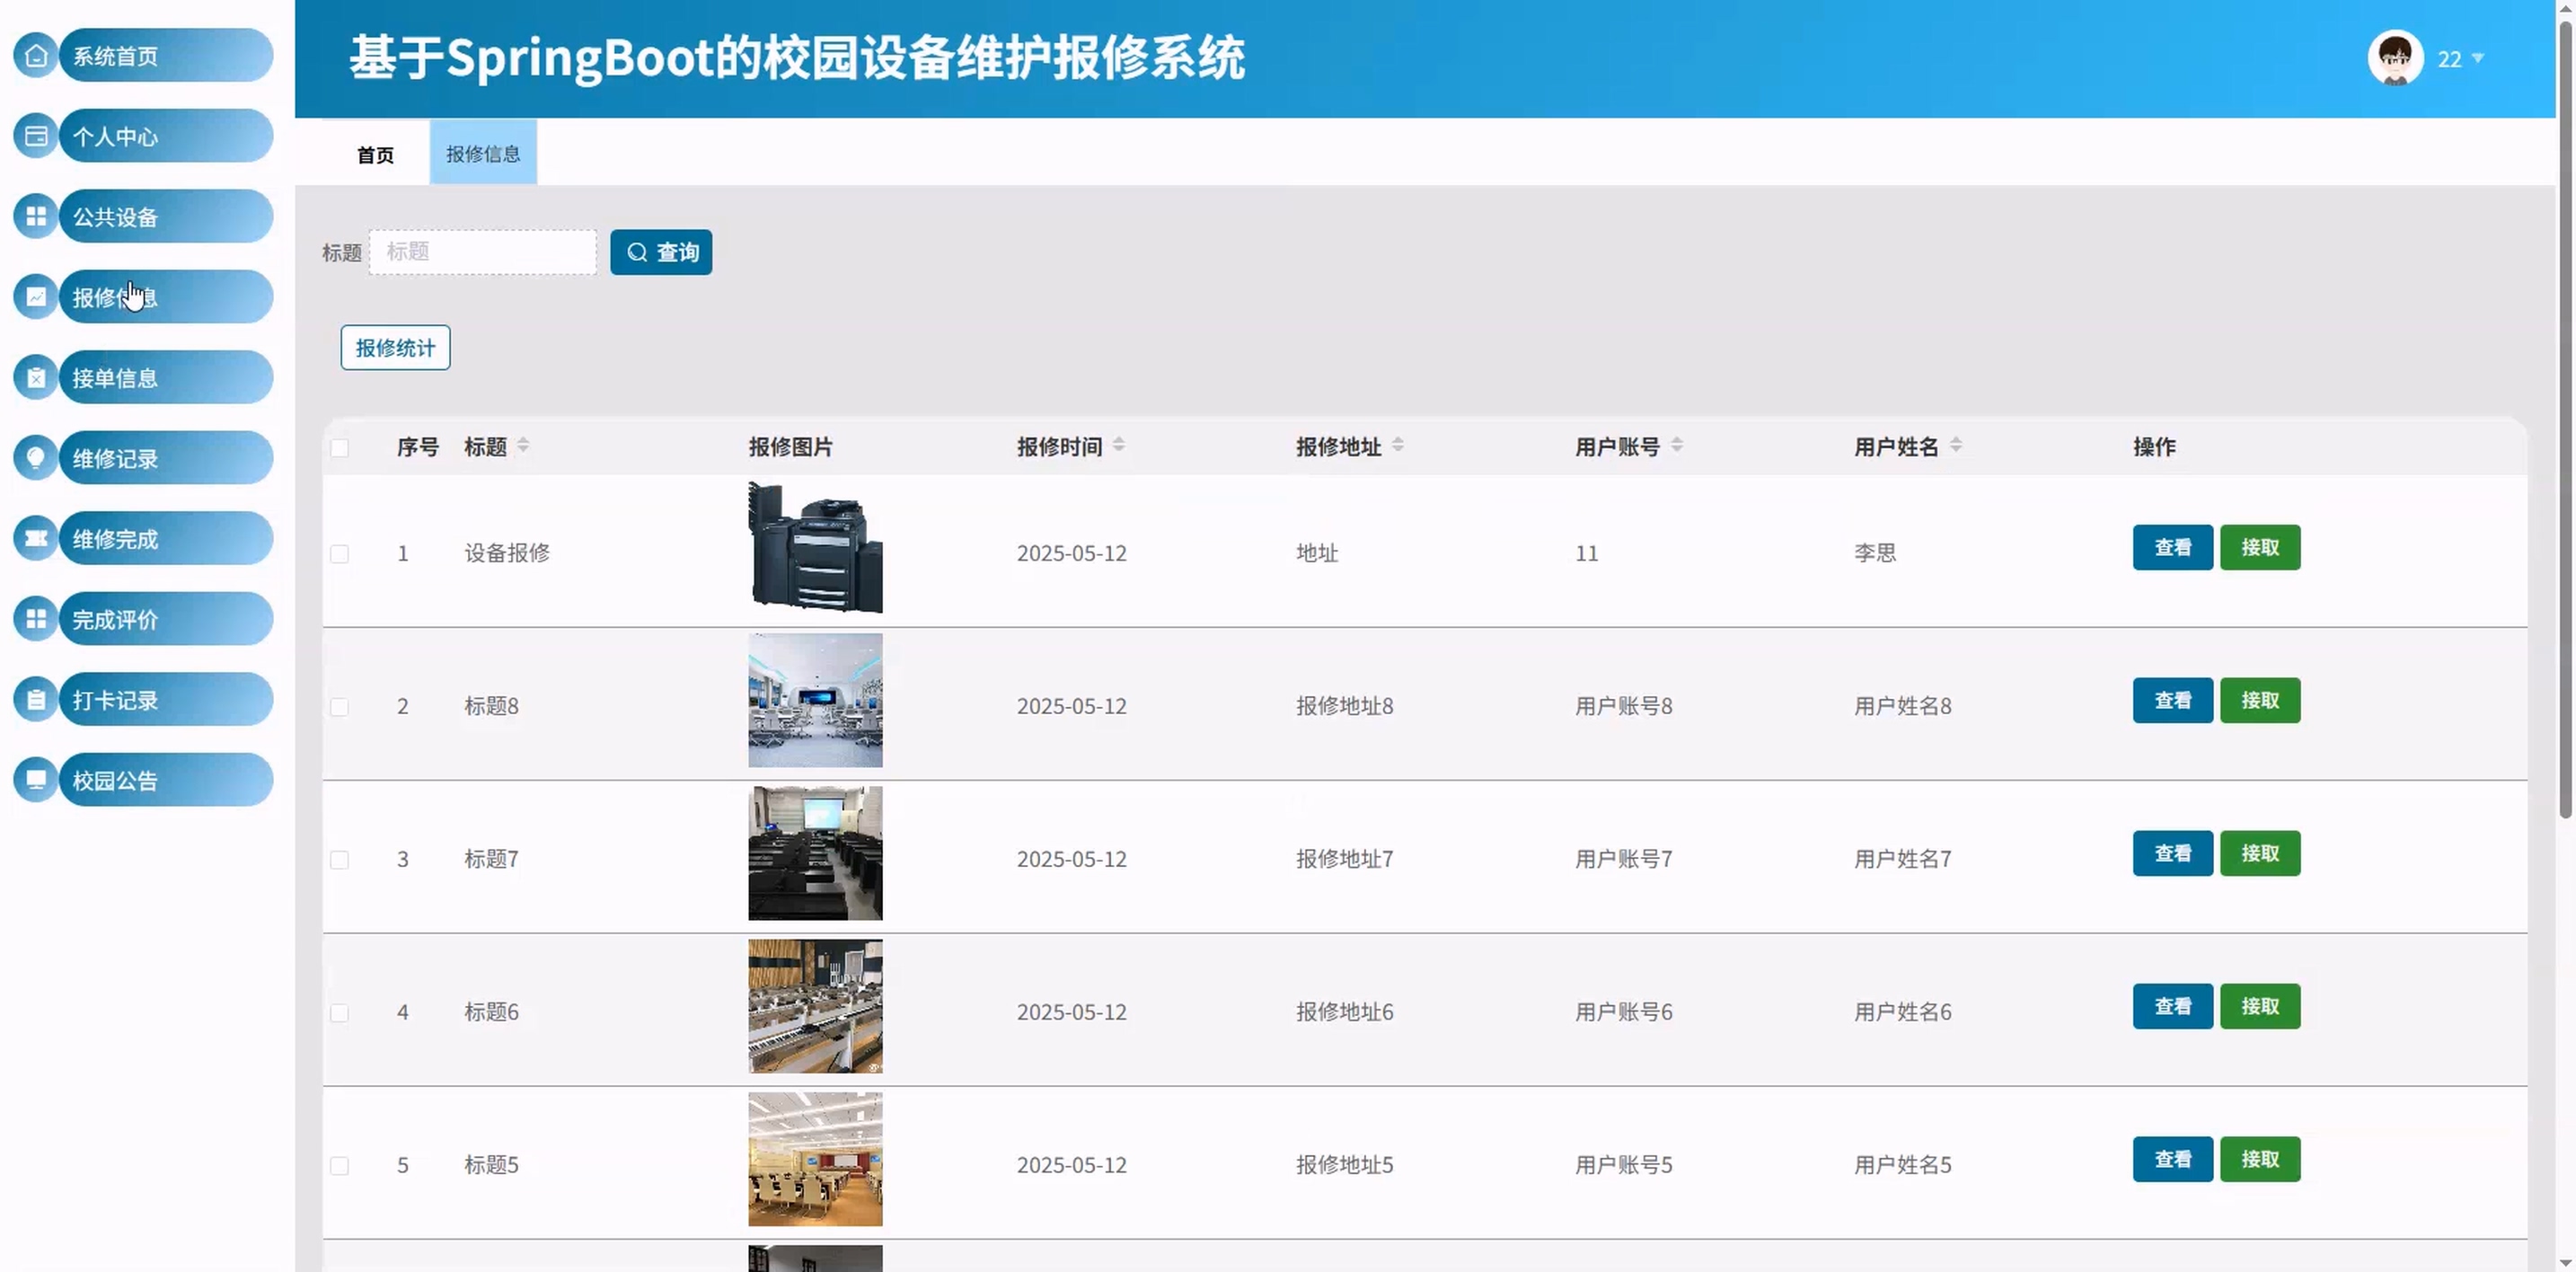
Task: Sort table by 报修时间 column arrows
Action: (1119, 445)
